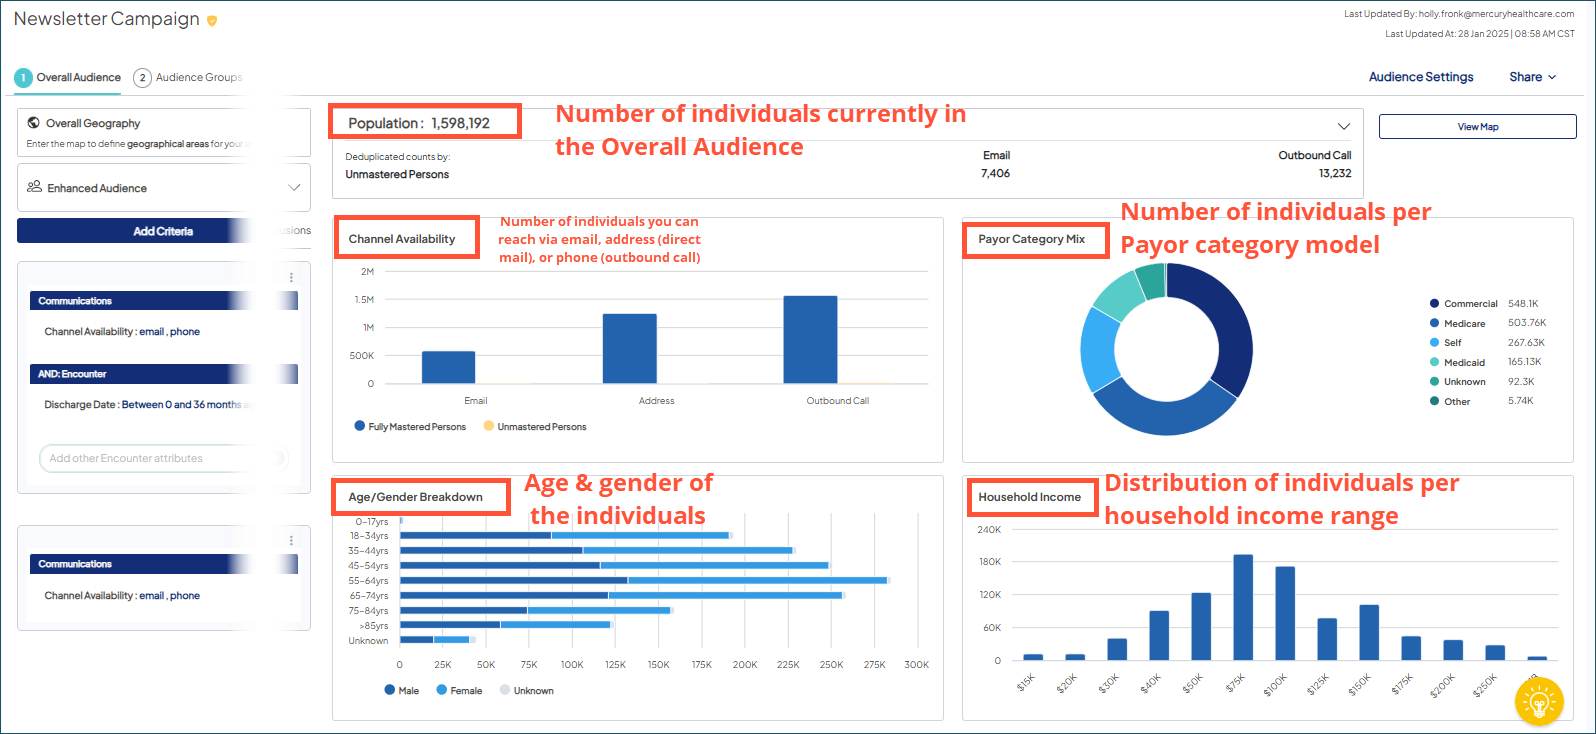Click the Commercial color dot in Payor legend
Viewport: 1596px width, 734px height.
(x=1434, y=304)
